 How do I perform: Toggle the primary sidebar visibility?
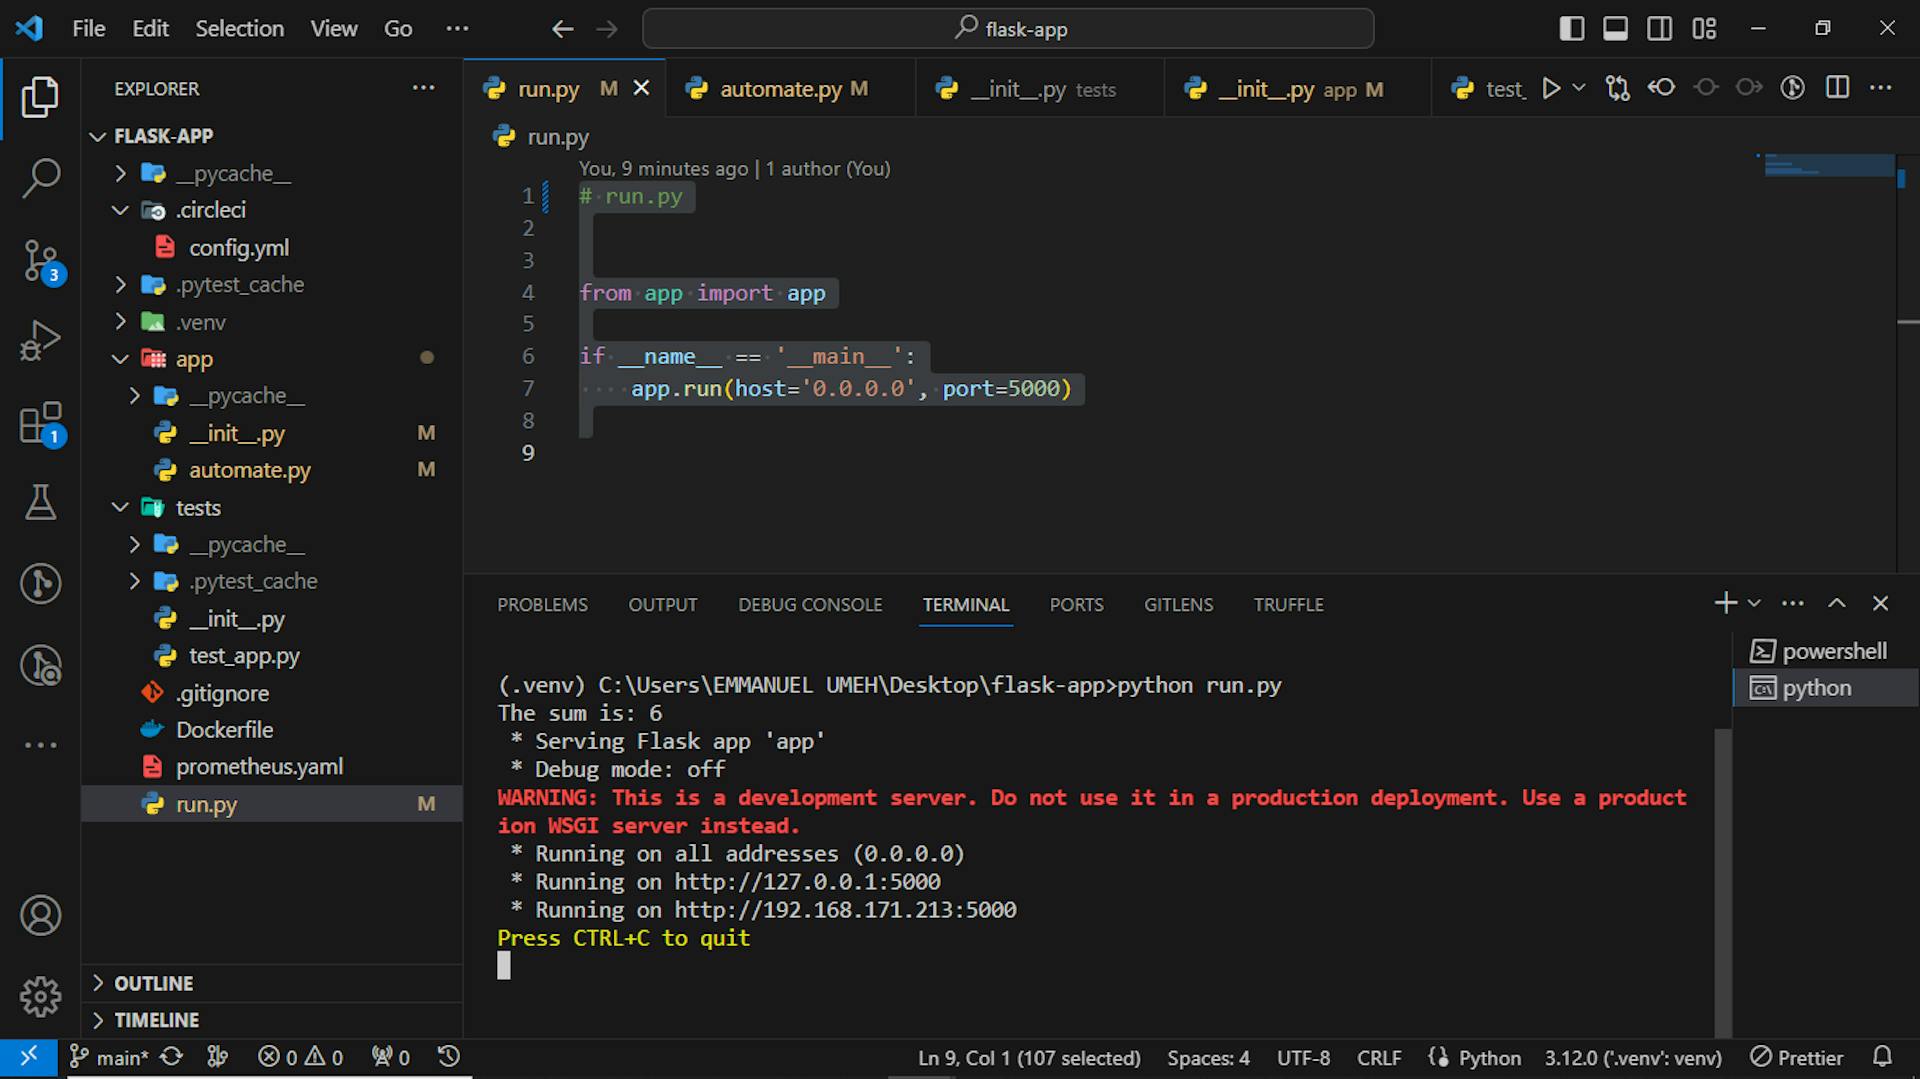pos(1571,28)
